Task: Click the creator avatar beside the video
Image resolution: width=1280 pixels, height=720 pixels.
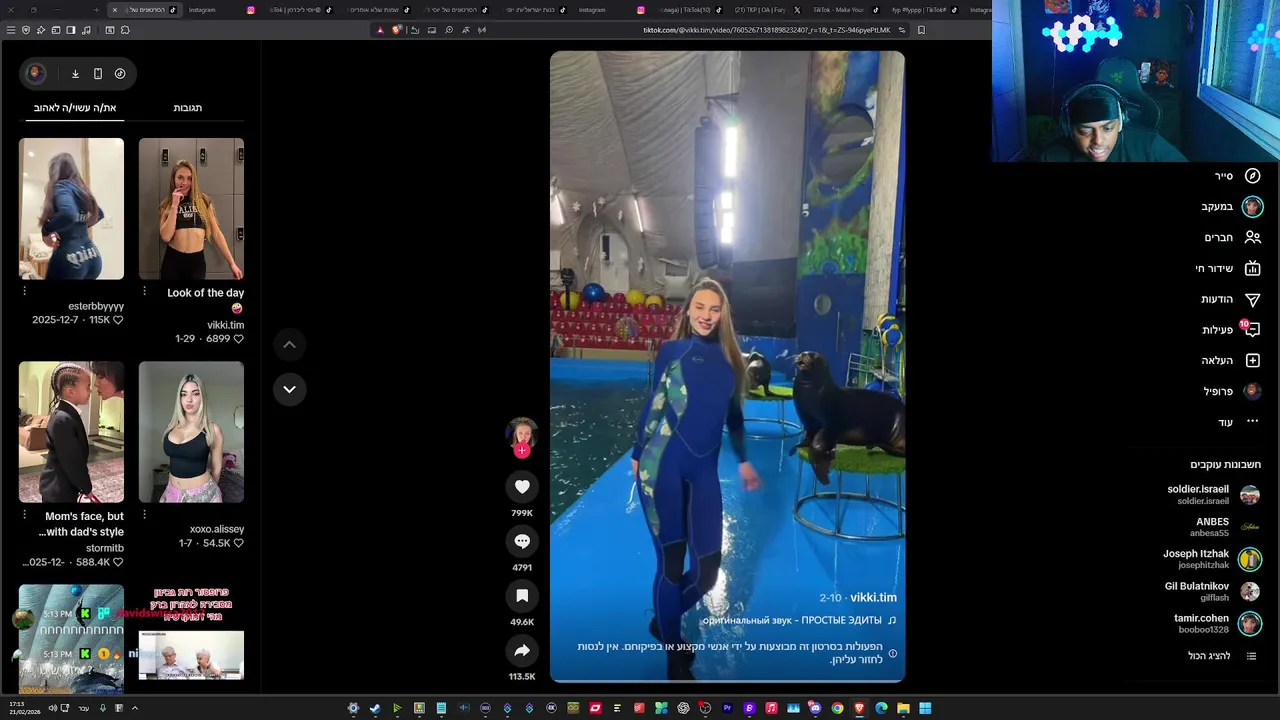Action: click(x=522, y=434)
